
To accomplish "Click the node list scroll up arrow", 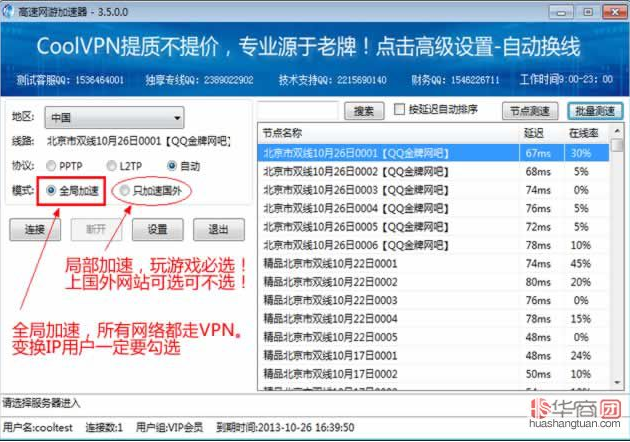I will [x=617, y=131].
